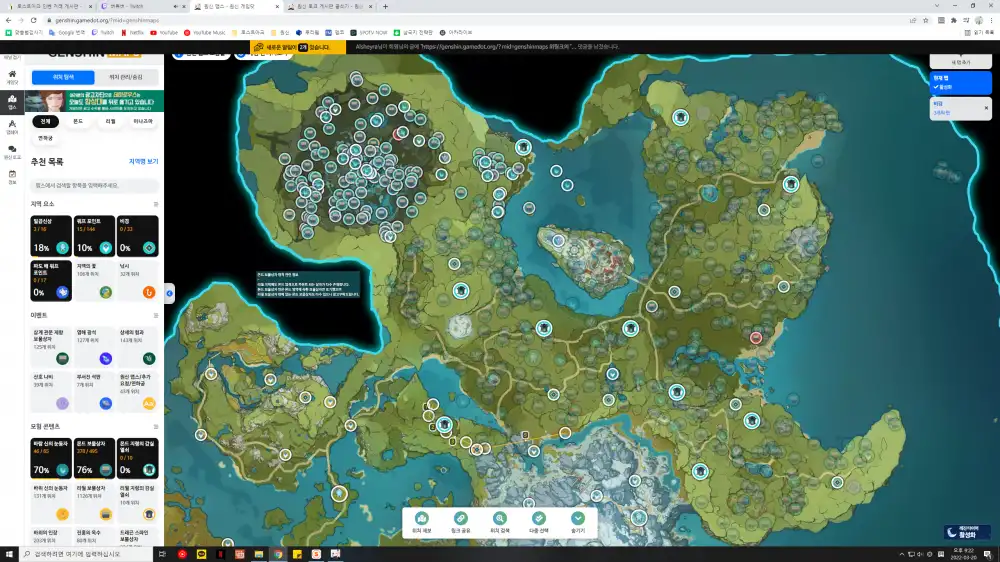Collapse the left sidebar panel arrow

169,293
